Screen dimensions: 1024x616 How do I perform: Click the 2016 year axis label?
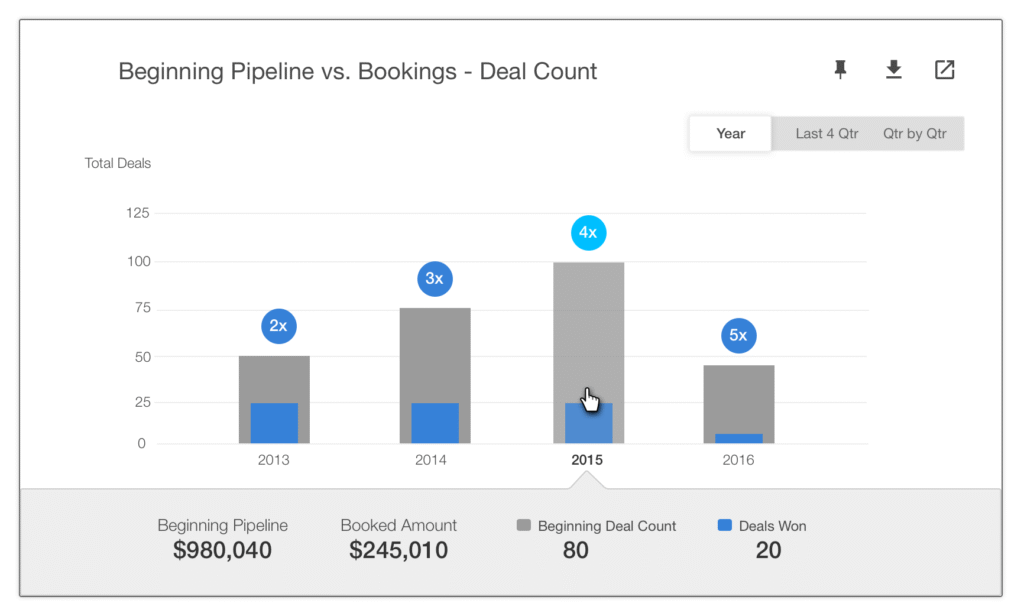(x=738, y=460)
